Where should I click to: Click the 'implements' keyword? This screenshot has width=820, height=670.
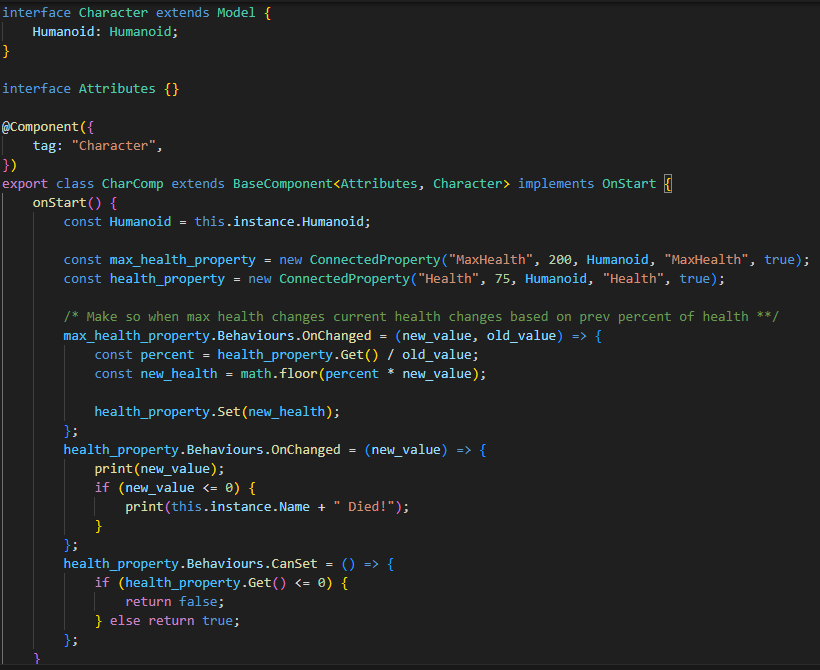(x=556, y=184)
